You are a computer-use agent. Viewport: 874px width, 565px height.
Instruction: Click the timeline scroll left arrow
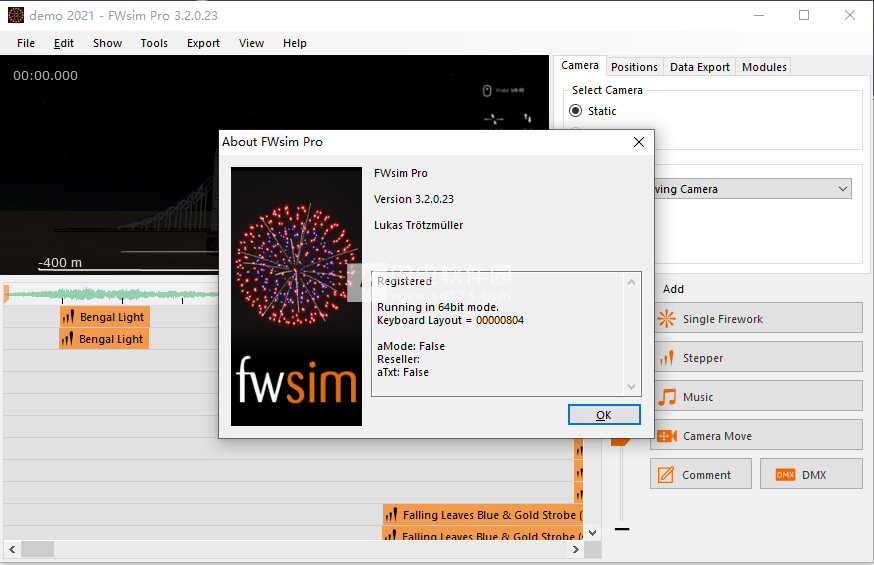pyautogui.click(x=12, y=549)
